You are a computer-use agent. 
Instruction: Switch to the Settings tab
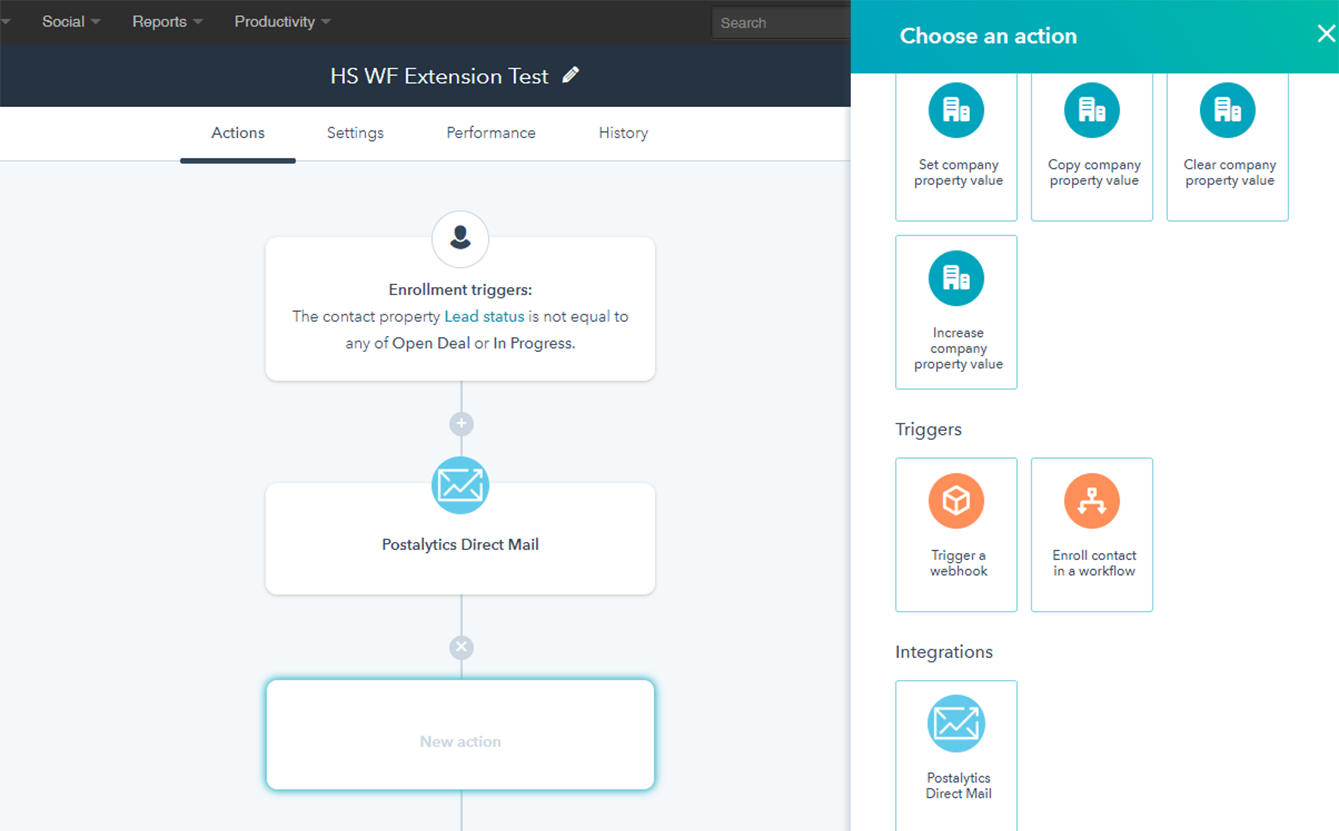pyautogui.click(x=355, y=132)
